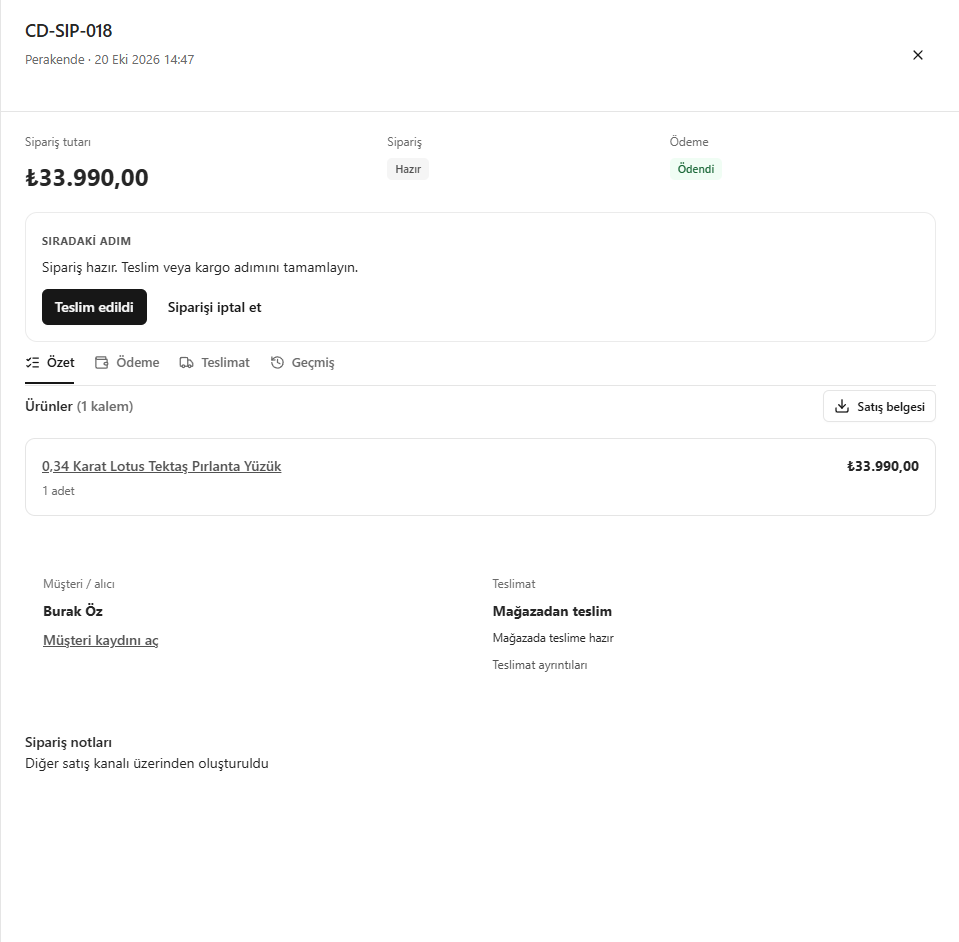Click the Müşteri / alıcı label
The width and height of the screenshot is (959, 942).
tap(79, 584)
